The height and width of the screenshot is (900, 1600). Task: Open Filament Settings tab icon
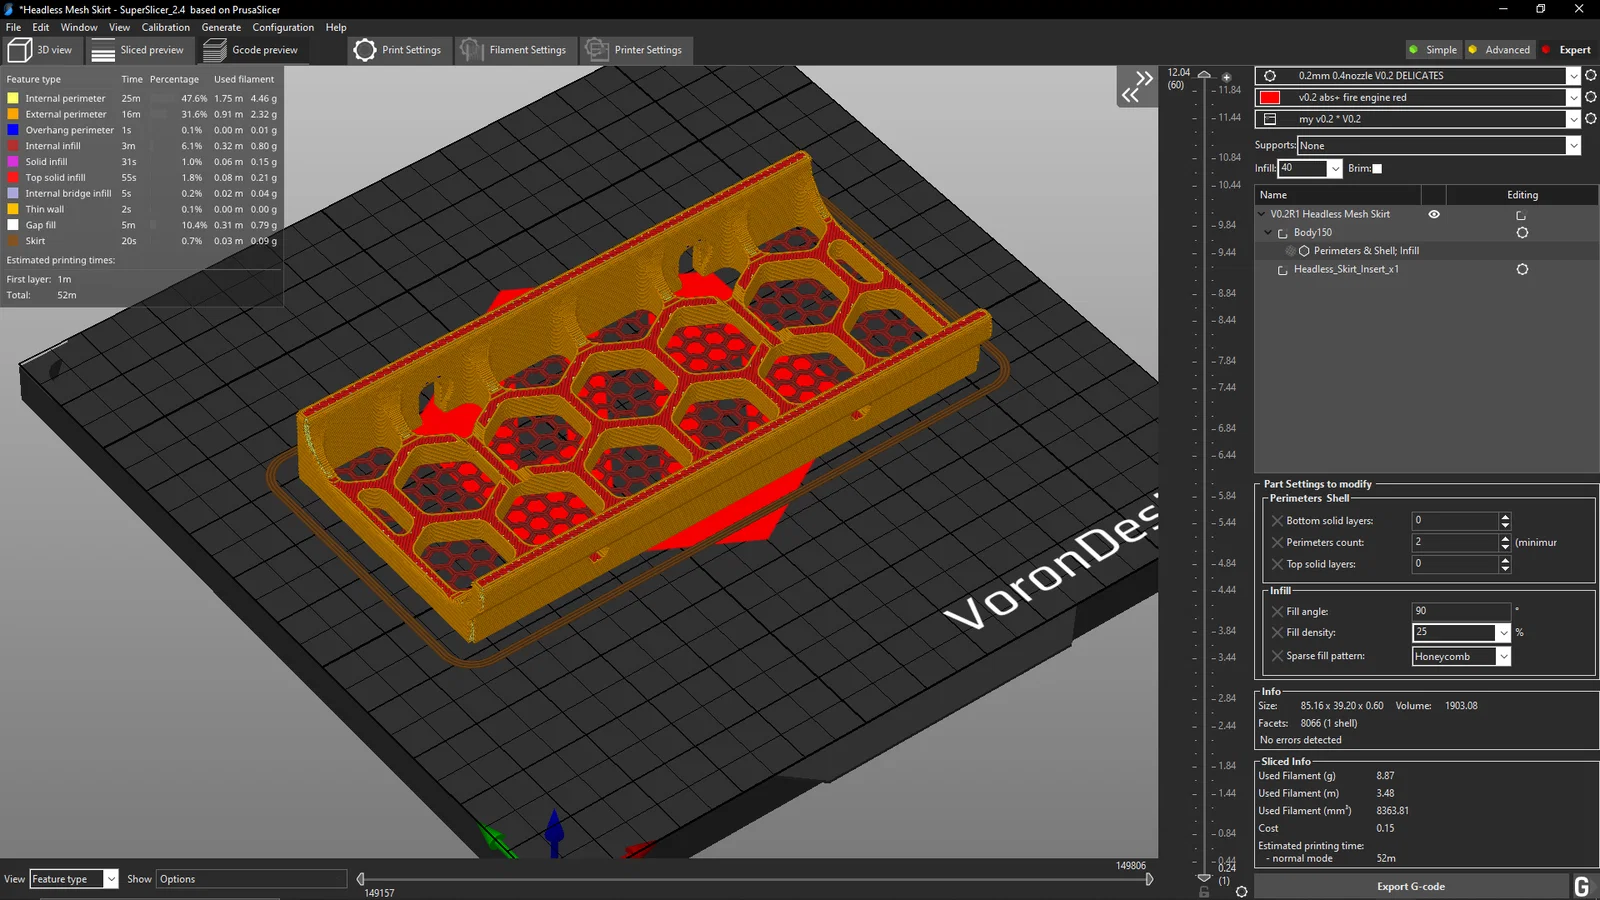tap(471, 50)
